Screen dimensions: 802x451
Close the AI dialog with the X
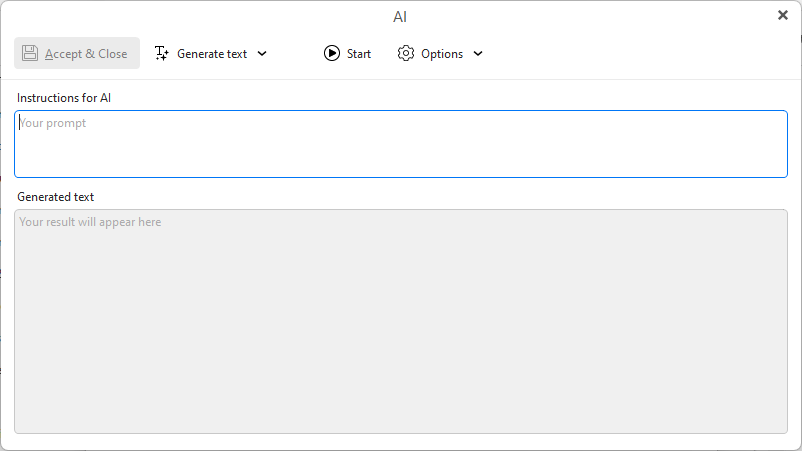coord(783,15)
